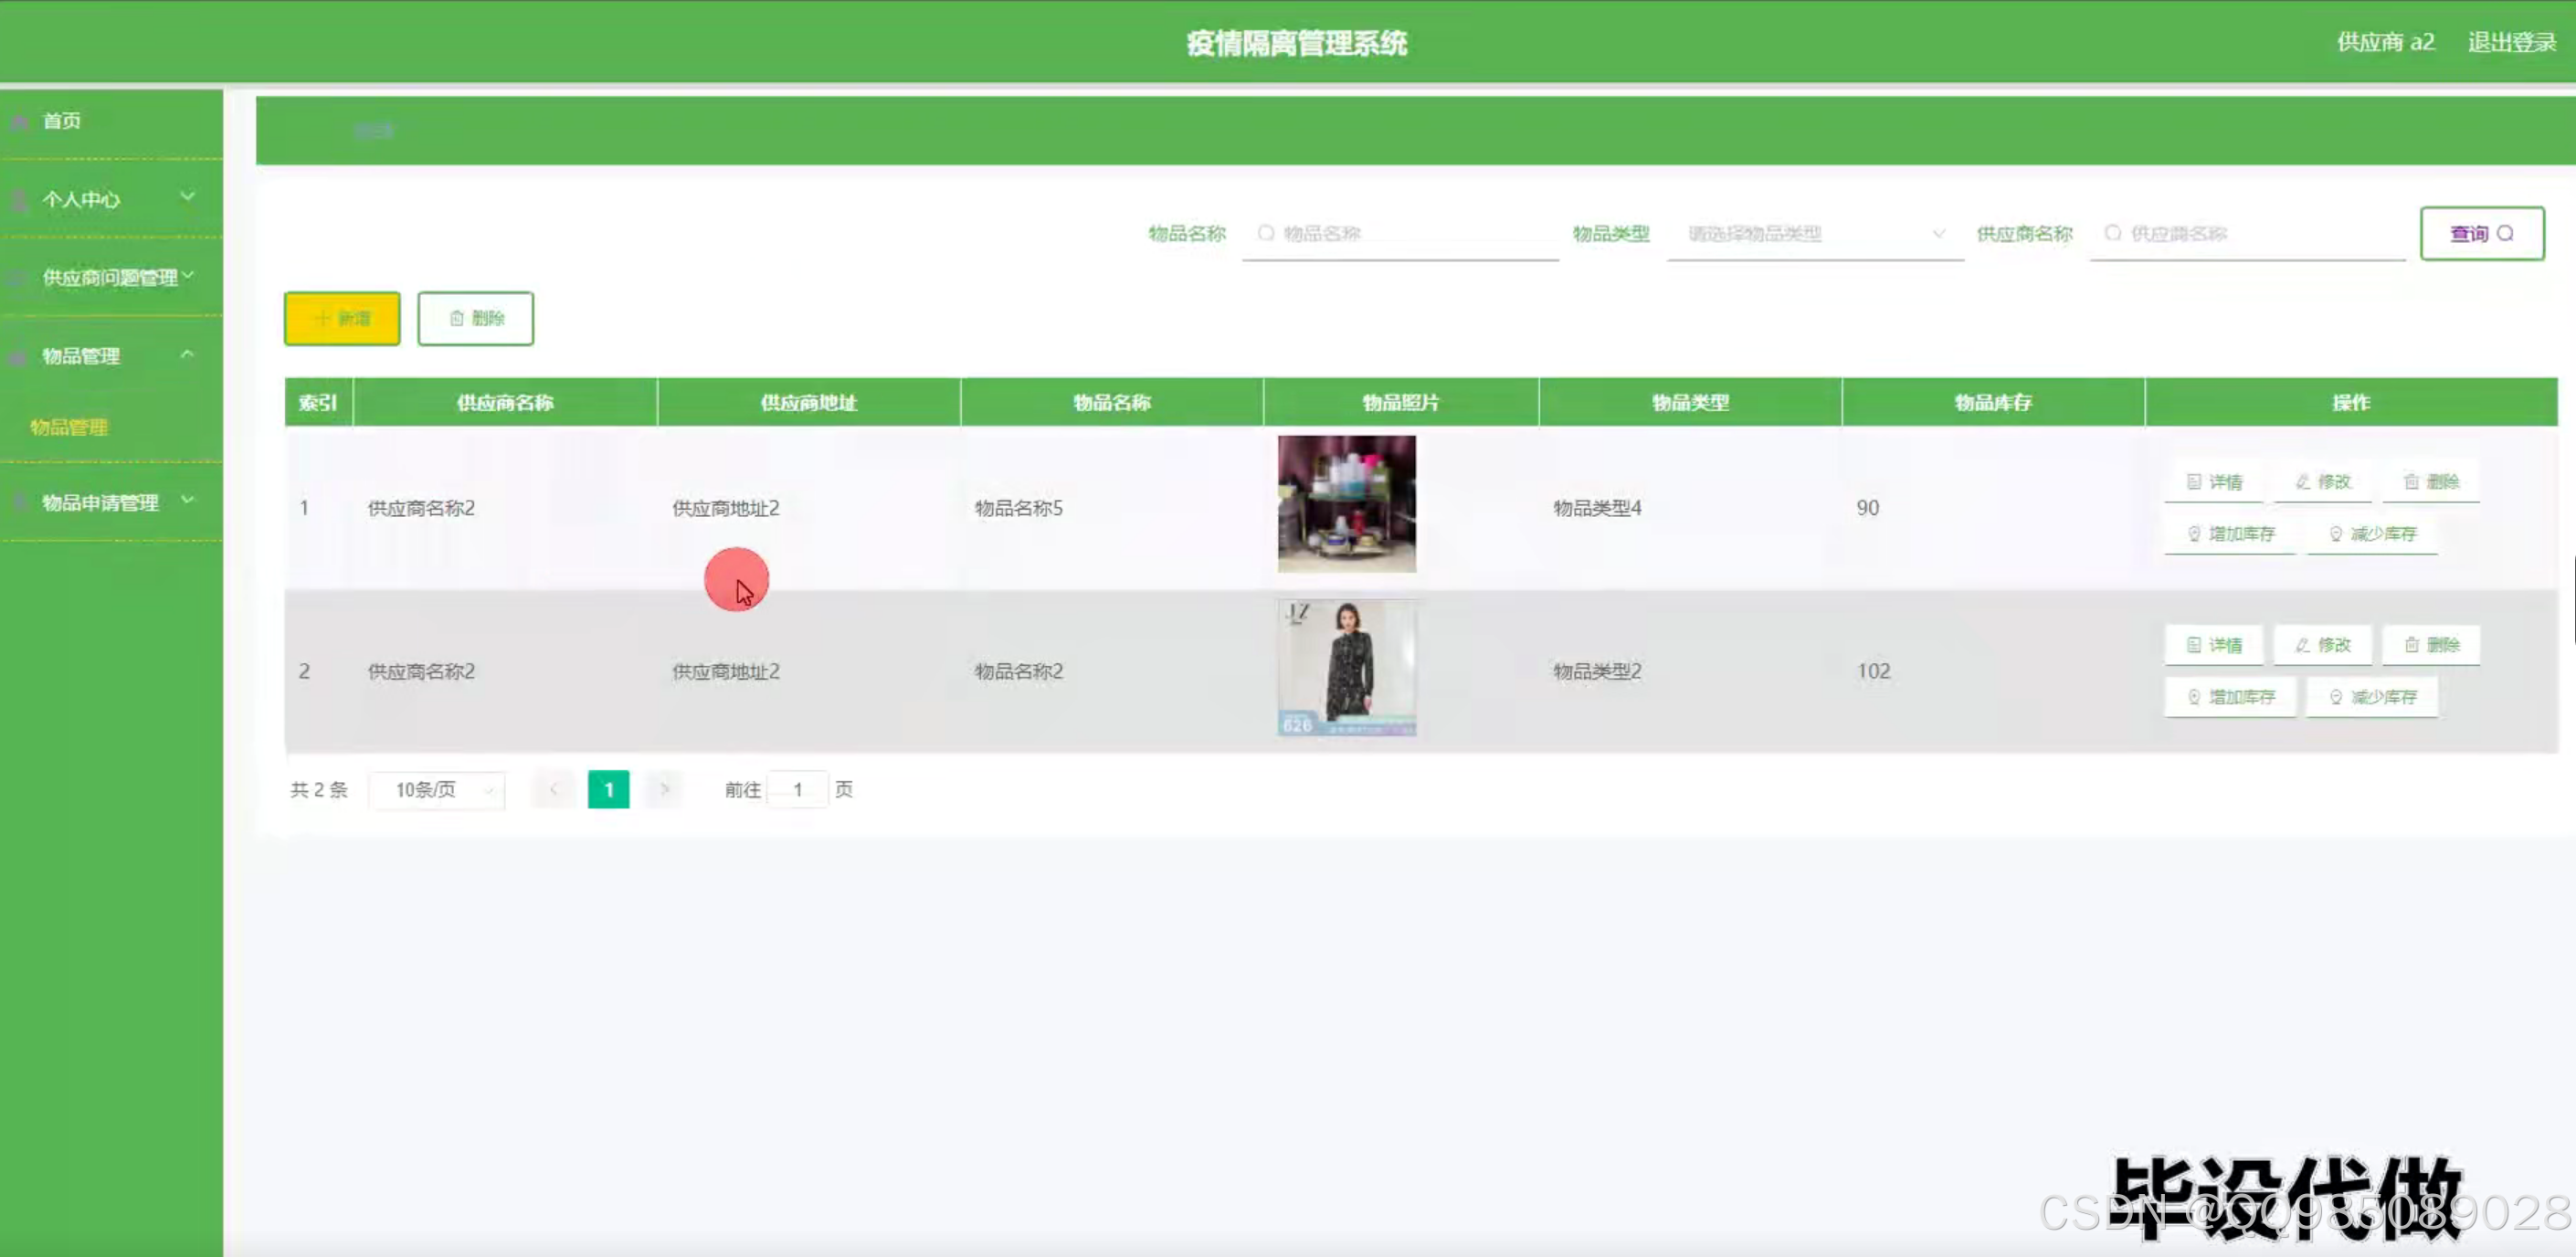Expand the 供应商问题管理 sidebar menu
2576x1257 pixels.
tap(110, 277)
